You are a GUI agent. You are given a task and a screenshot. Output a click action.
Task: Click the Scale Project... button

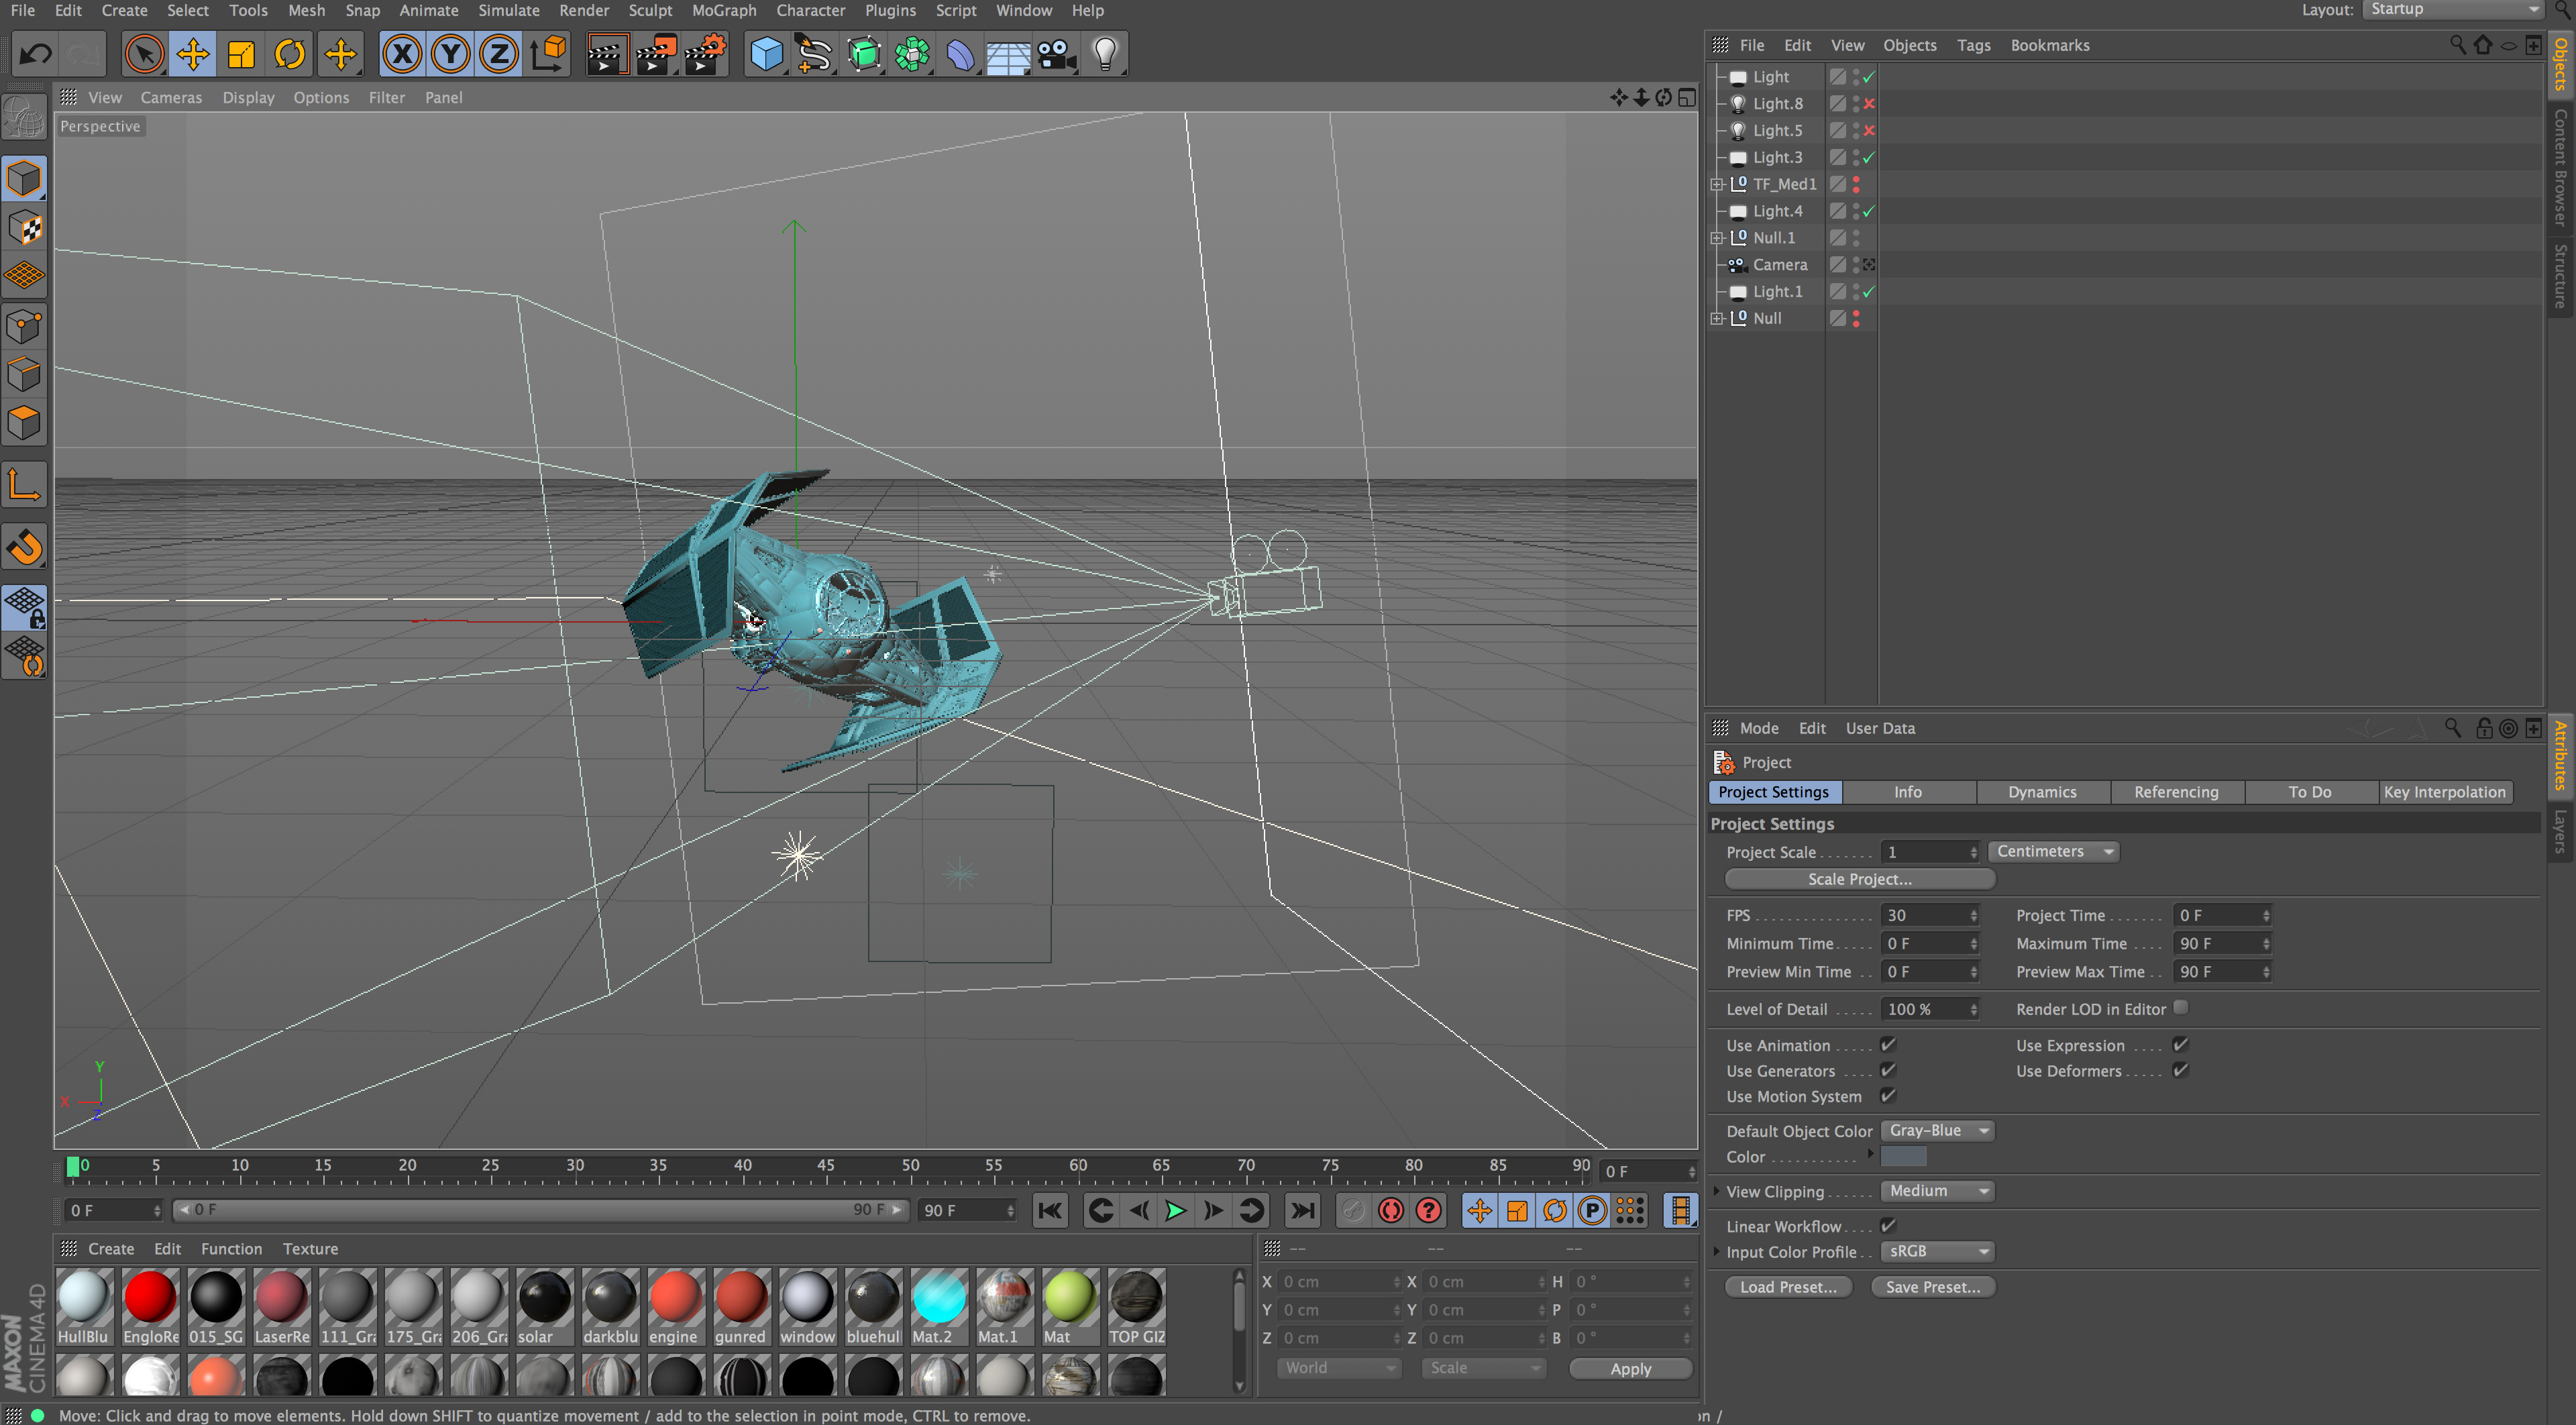pyautogui.click(x=1859, y=879)
